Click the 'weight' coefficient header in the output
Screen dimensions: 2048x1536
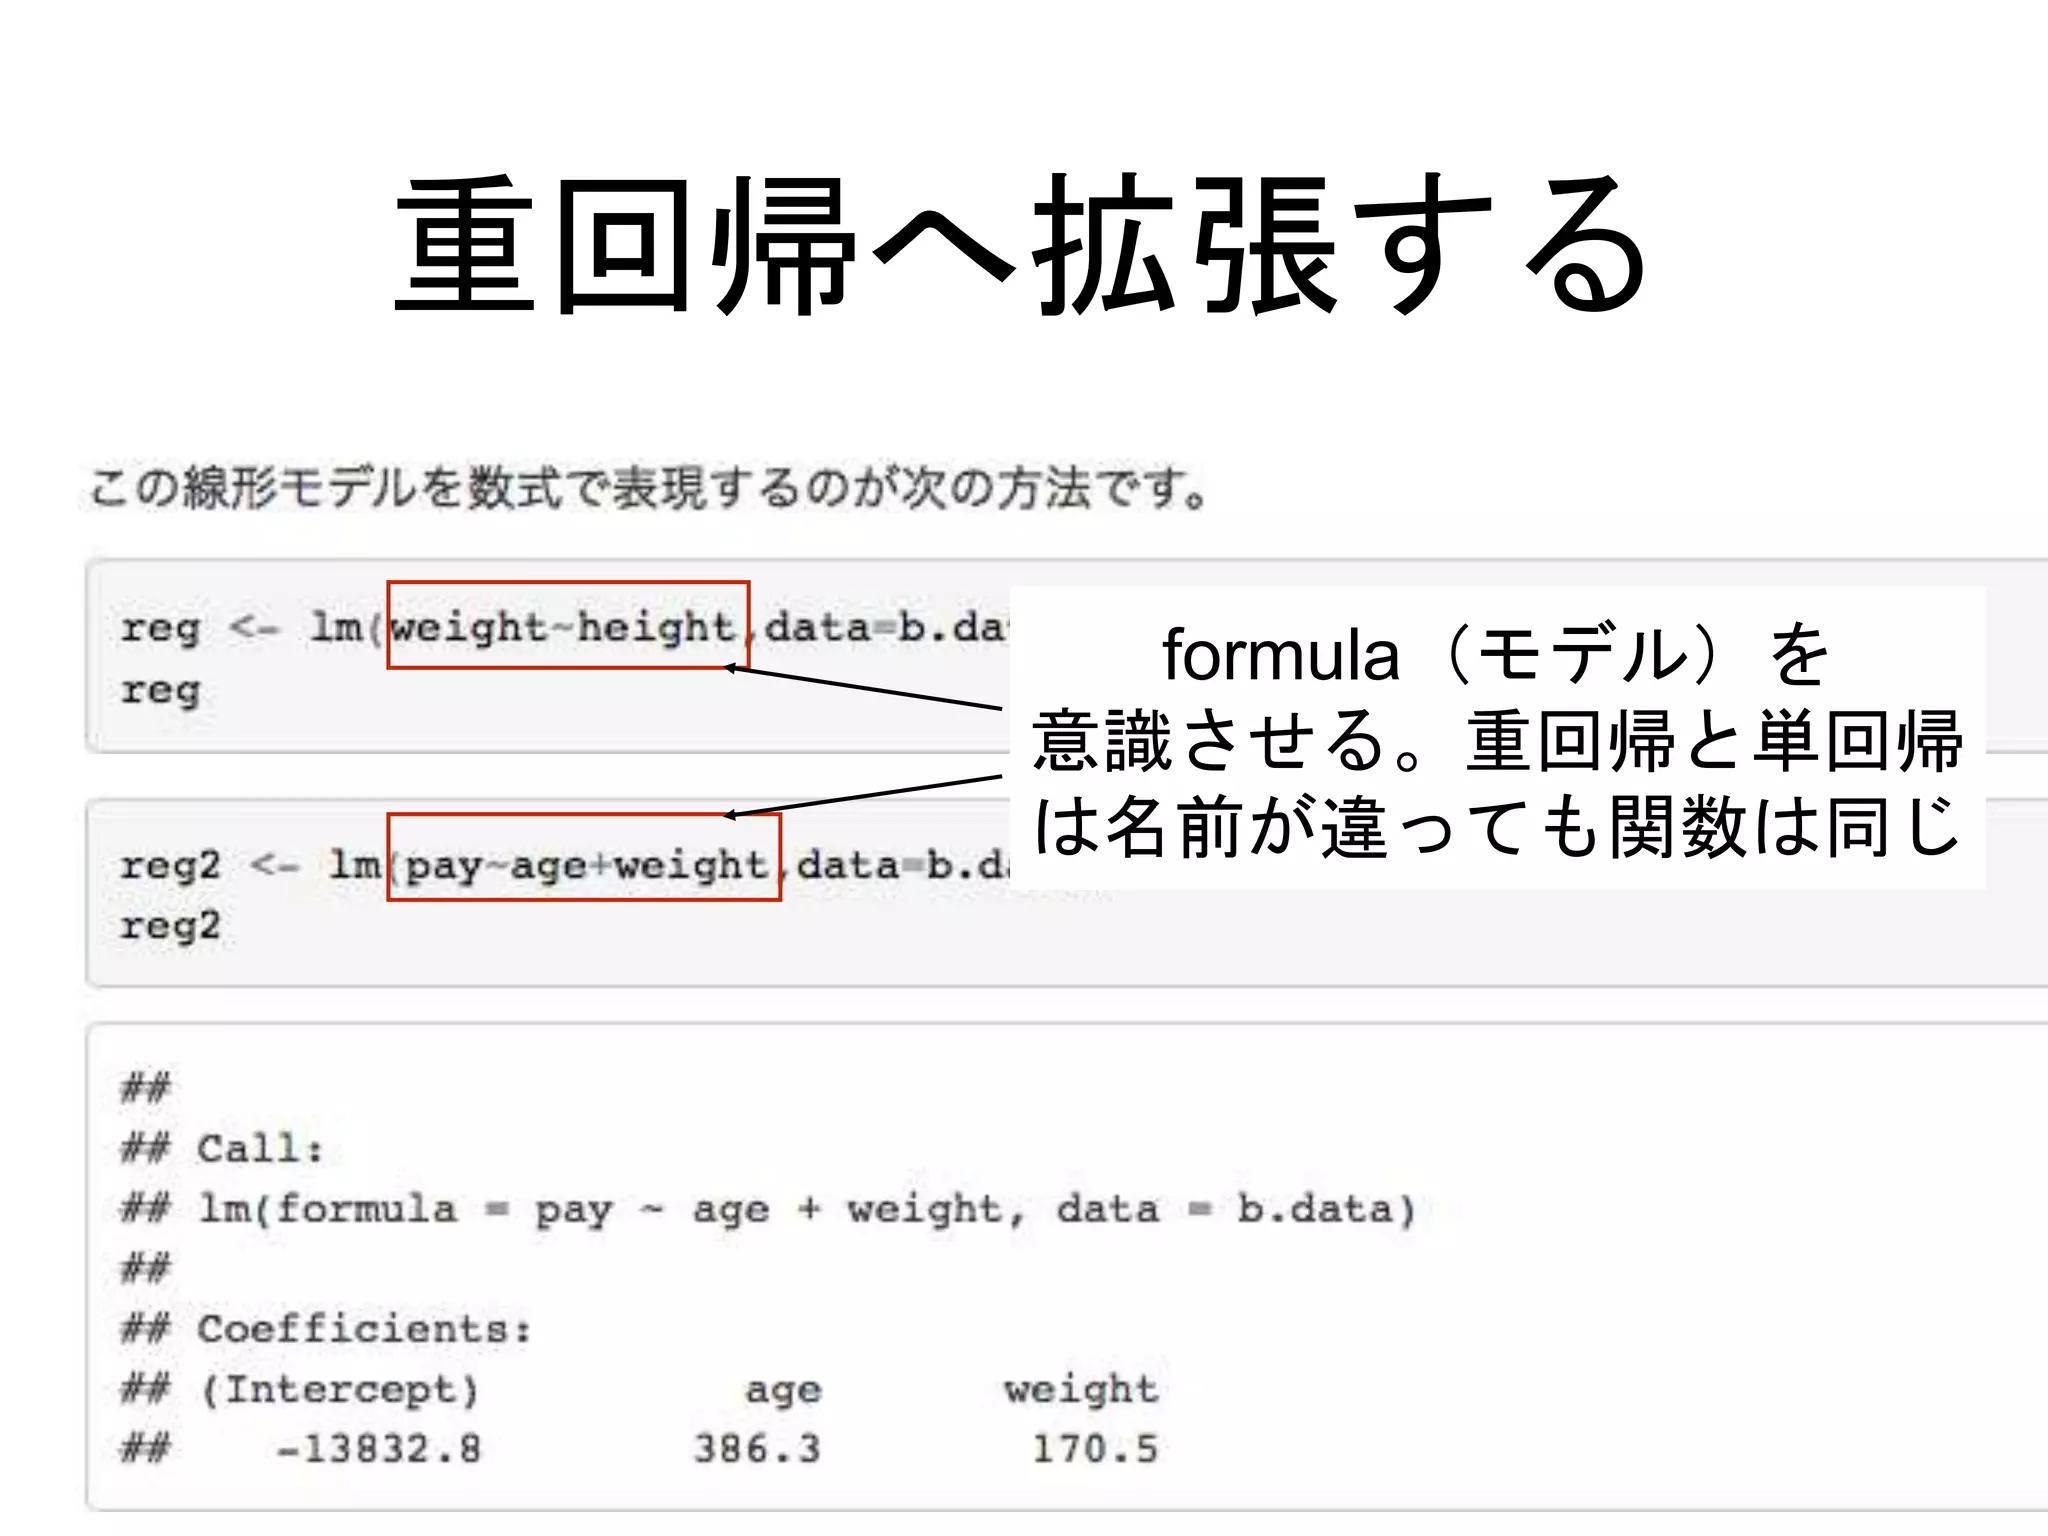1081,1390
